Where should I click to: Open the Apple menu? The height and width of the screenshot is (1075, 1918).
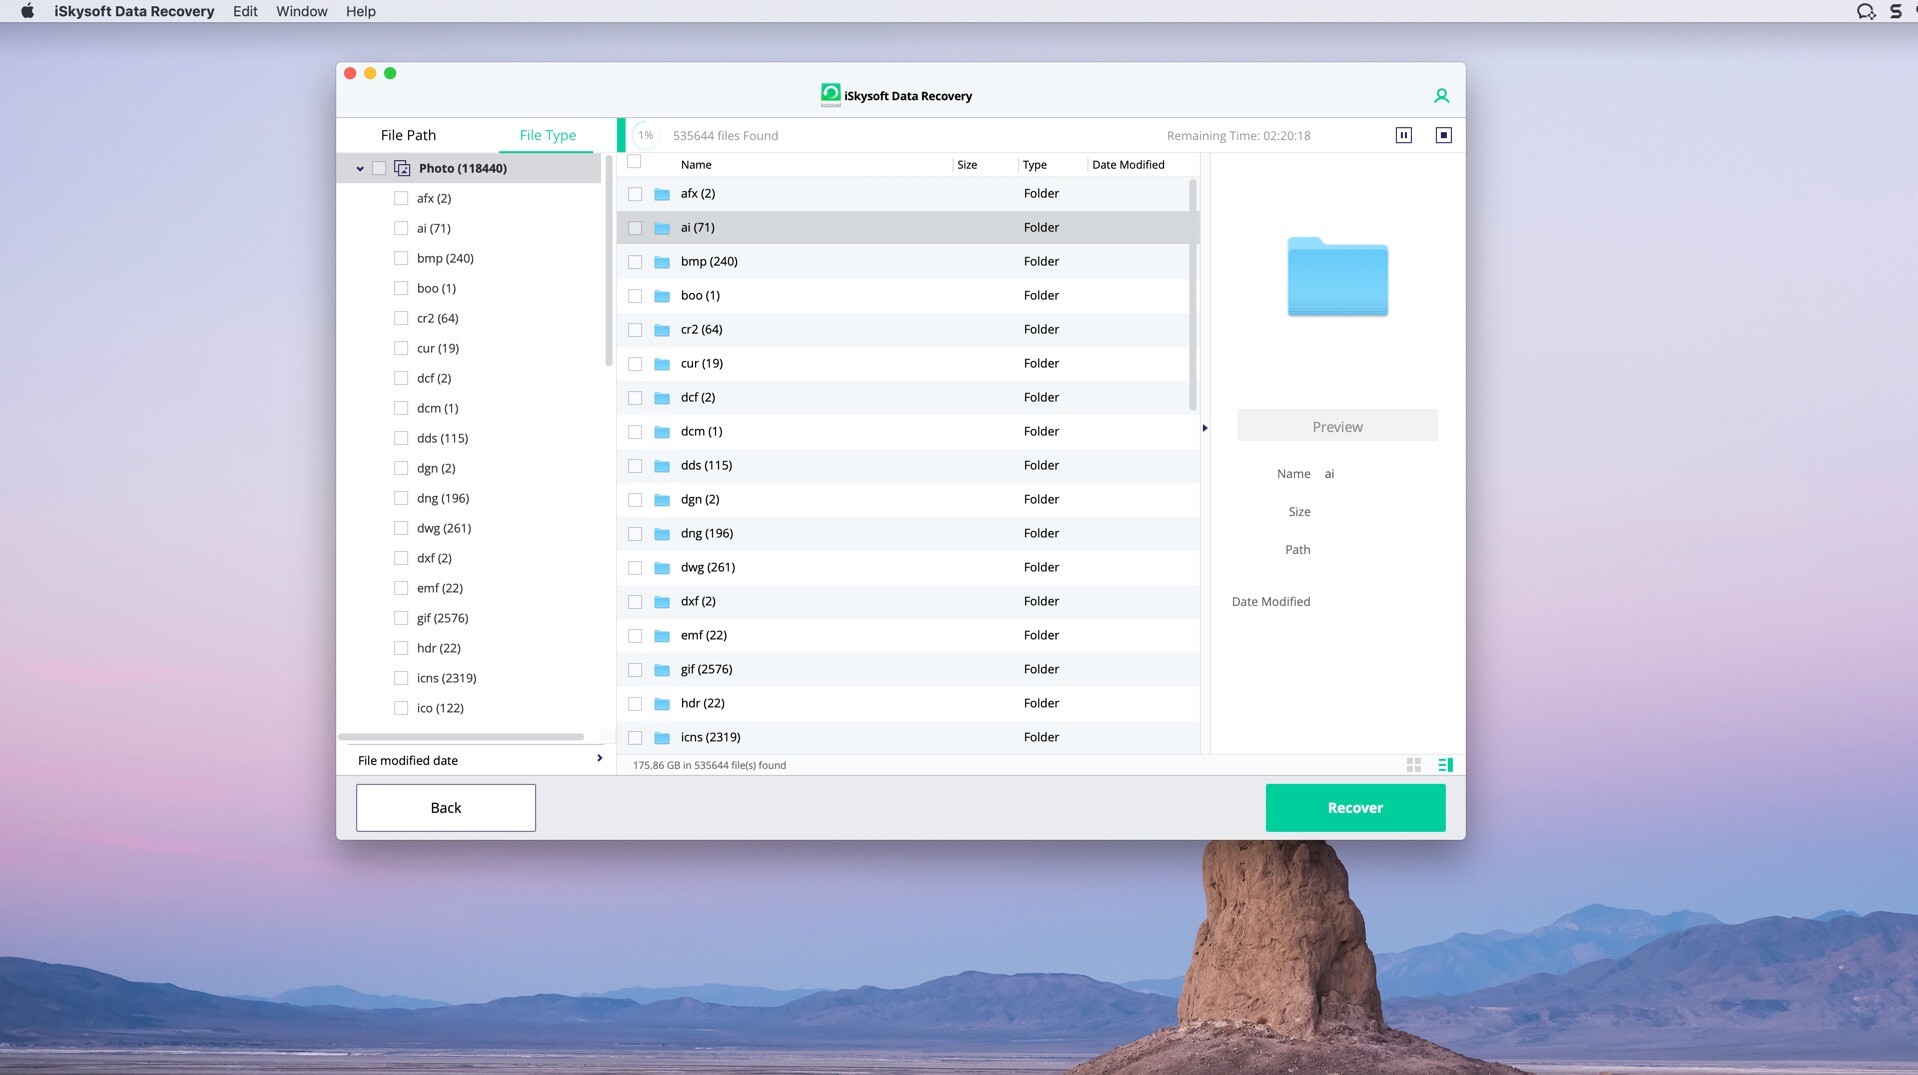click(27, 11)
